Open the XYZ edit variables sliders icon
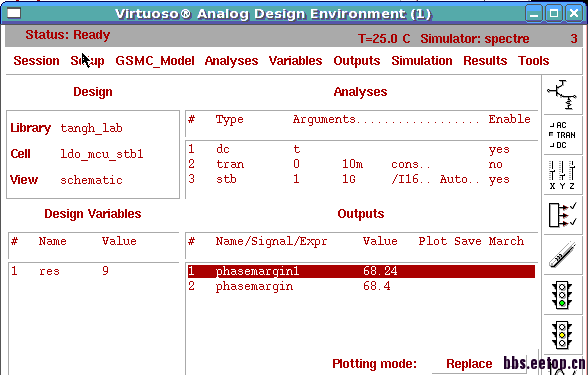This screenshot has width=588, height=375. click(x=562, y=175)
